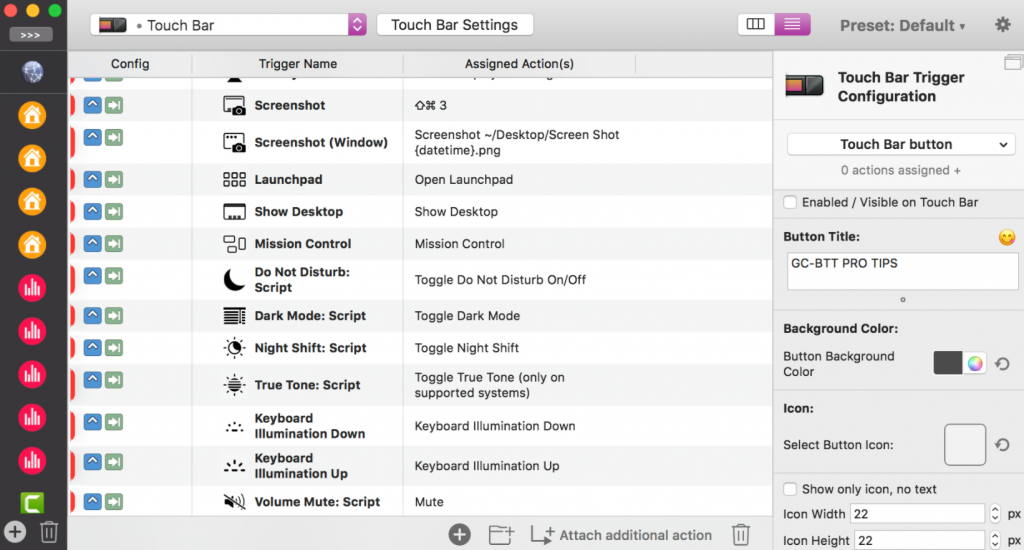
Task: Open the Touch Bar trigger category dropdown
Action: pos(228,25)
